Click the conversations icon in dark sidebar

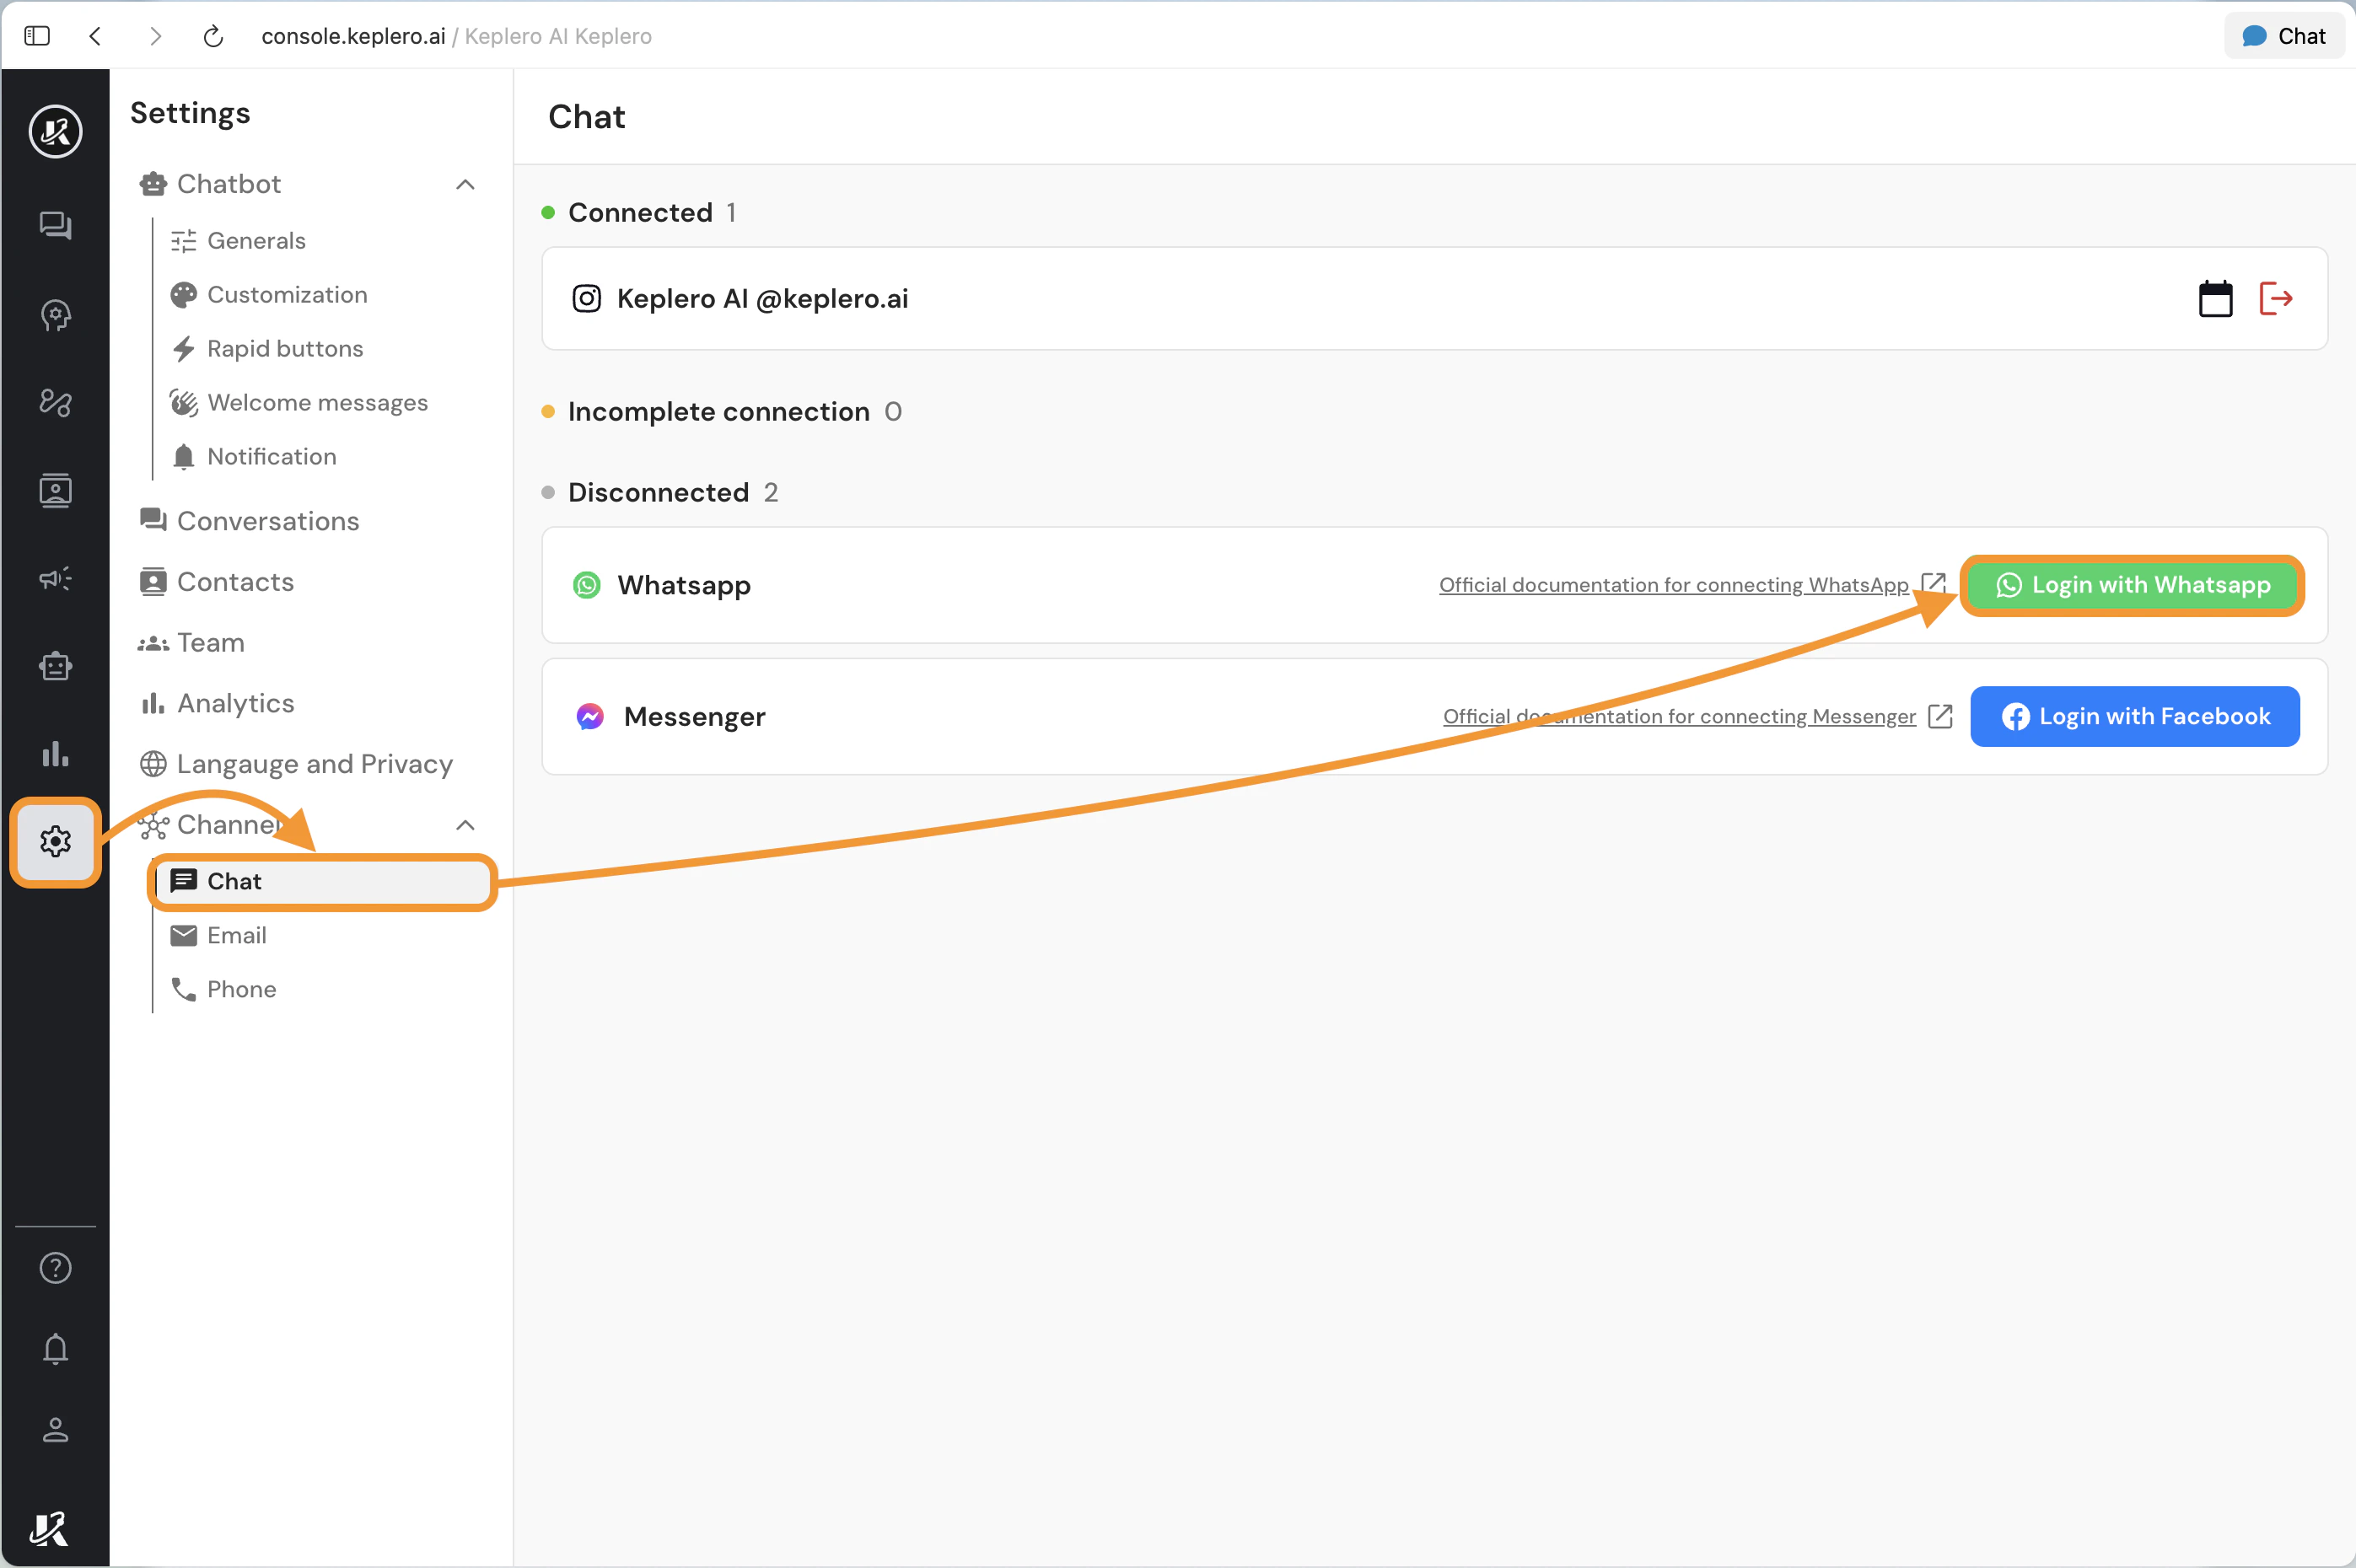(55, 225)
